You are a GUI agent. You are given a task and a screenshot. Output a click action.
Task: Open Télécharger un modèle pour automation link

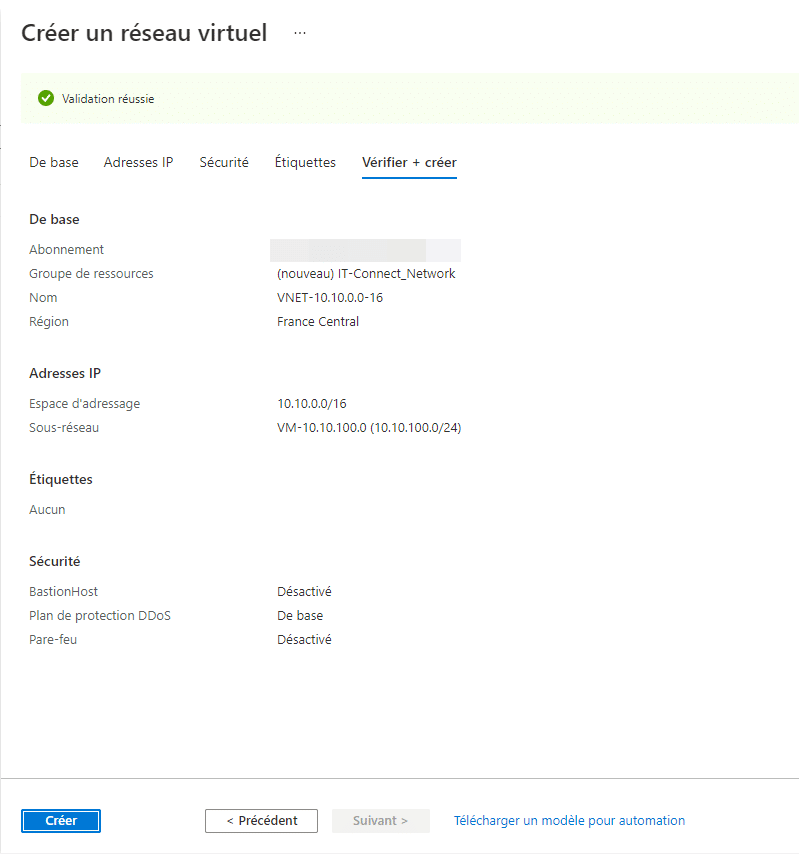[x=569, y=821]
